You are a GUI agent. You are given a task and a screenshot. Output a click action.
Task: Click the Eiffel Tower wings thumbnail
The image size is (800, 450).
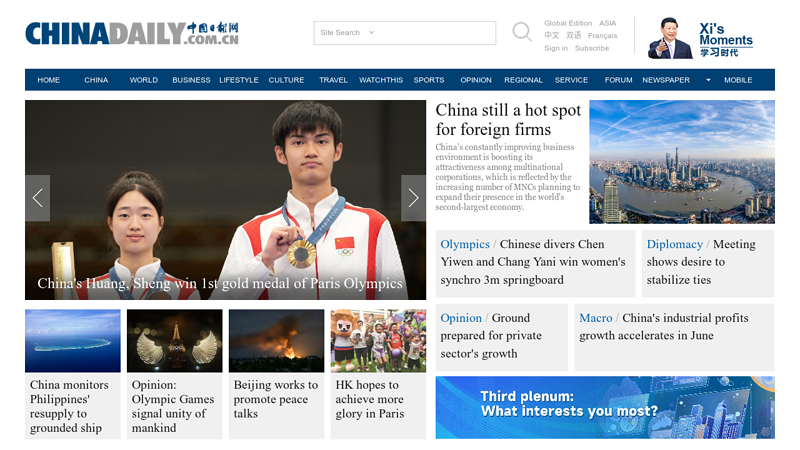174,340
